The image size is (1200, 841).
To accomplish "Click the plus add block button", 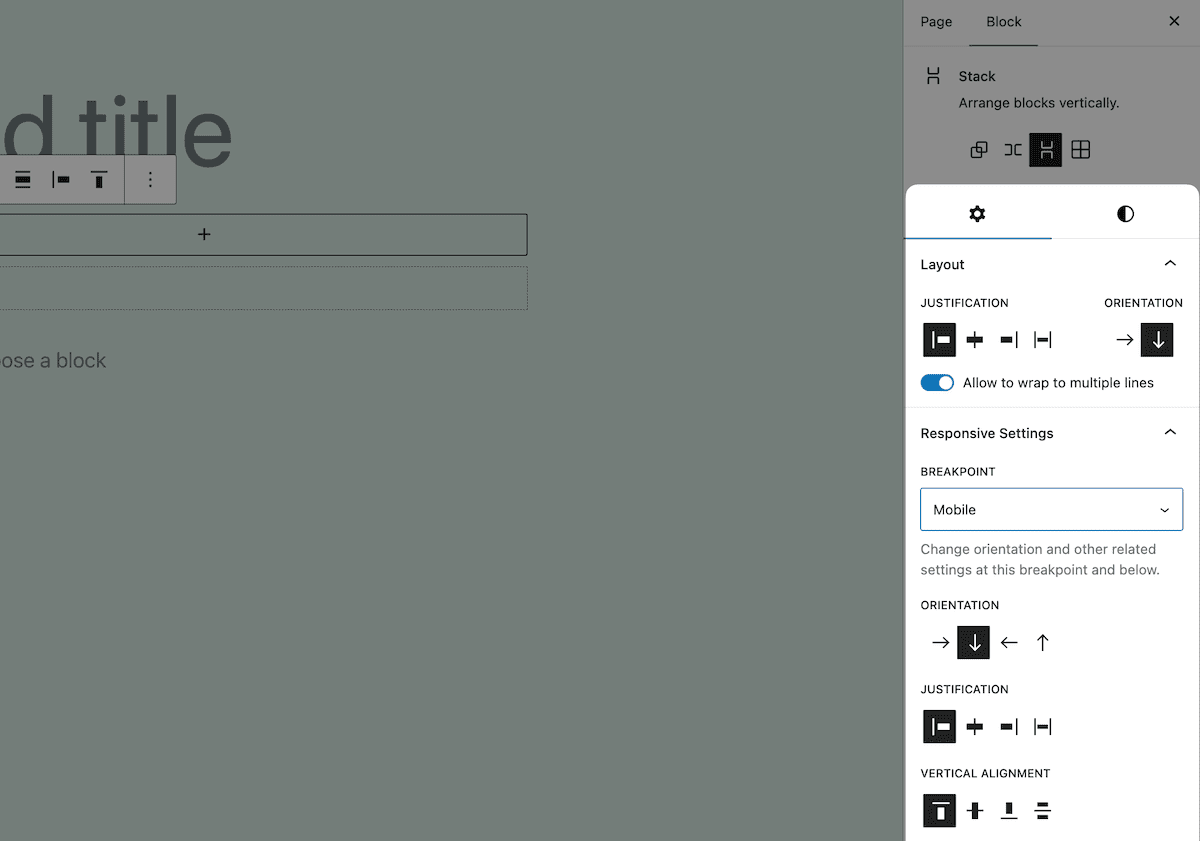I will pyautogui.click(x=204, y=234).
